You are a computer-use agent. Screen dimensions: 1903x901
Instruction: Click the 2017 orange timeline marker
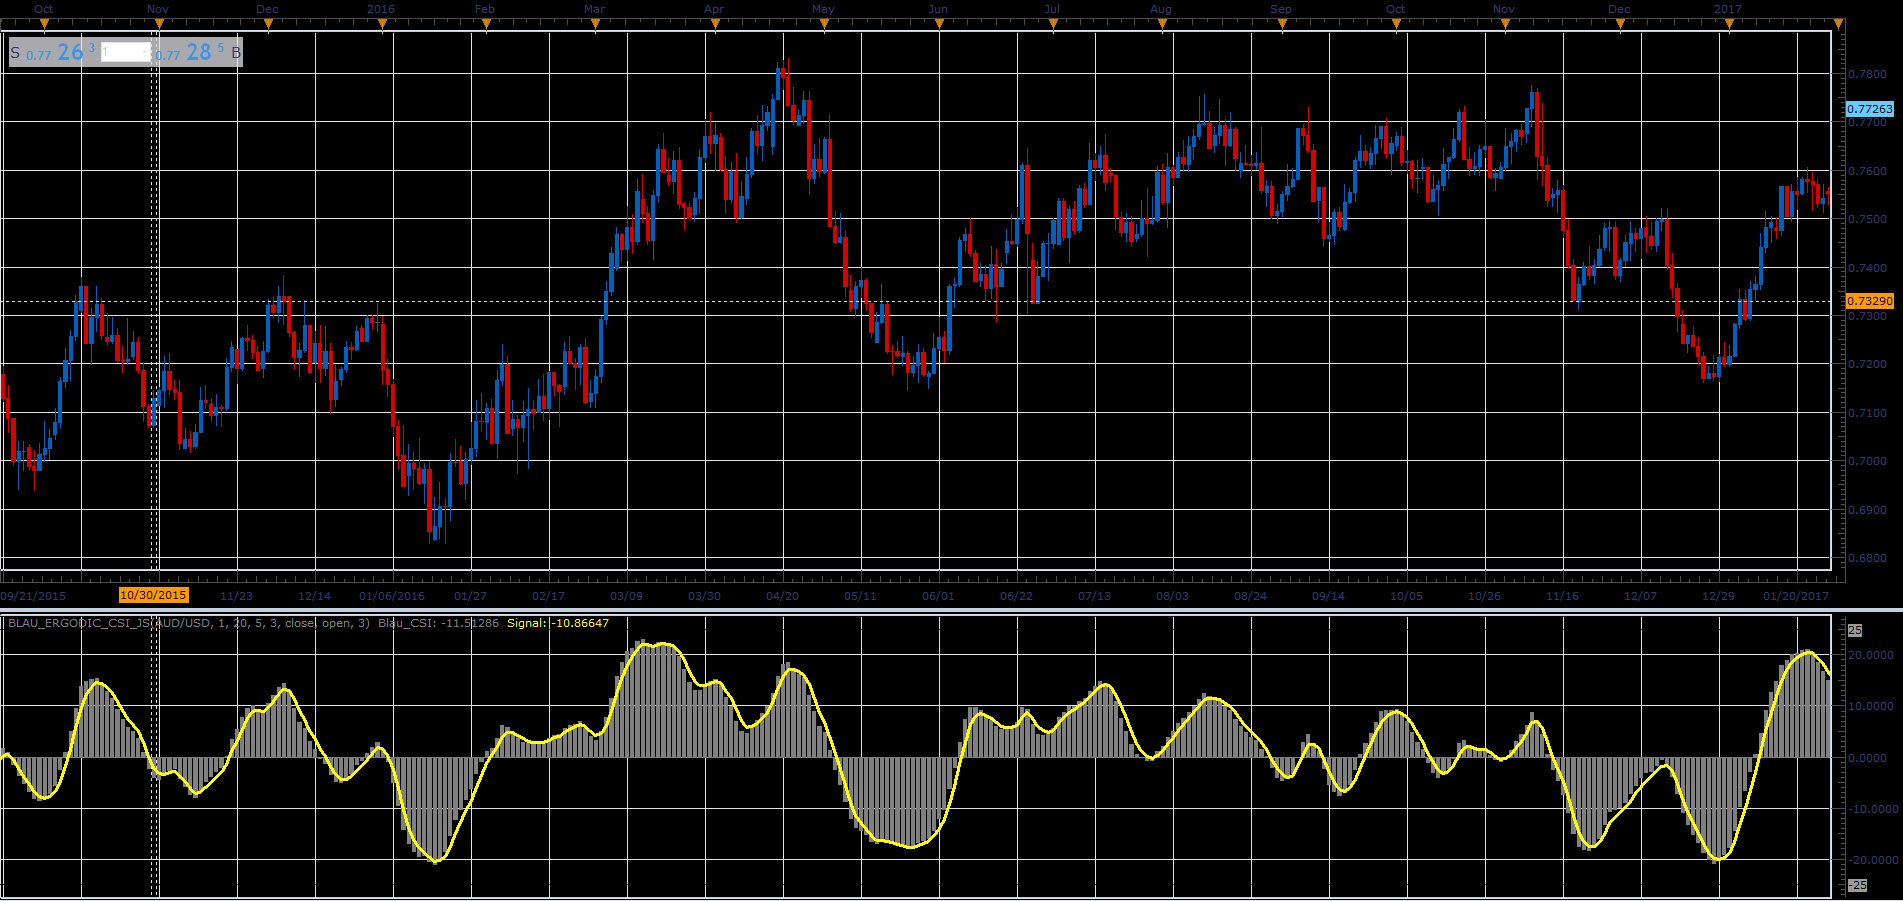[x=1730, y=24]
